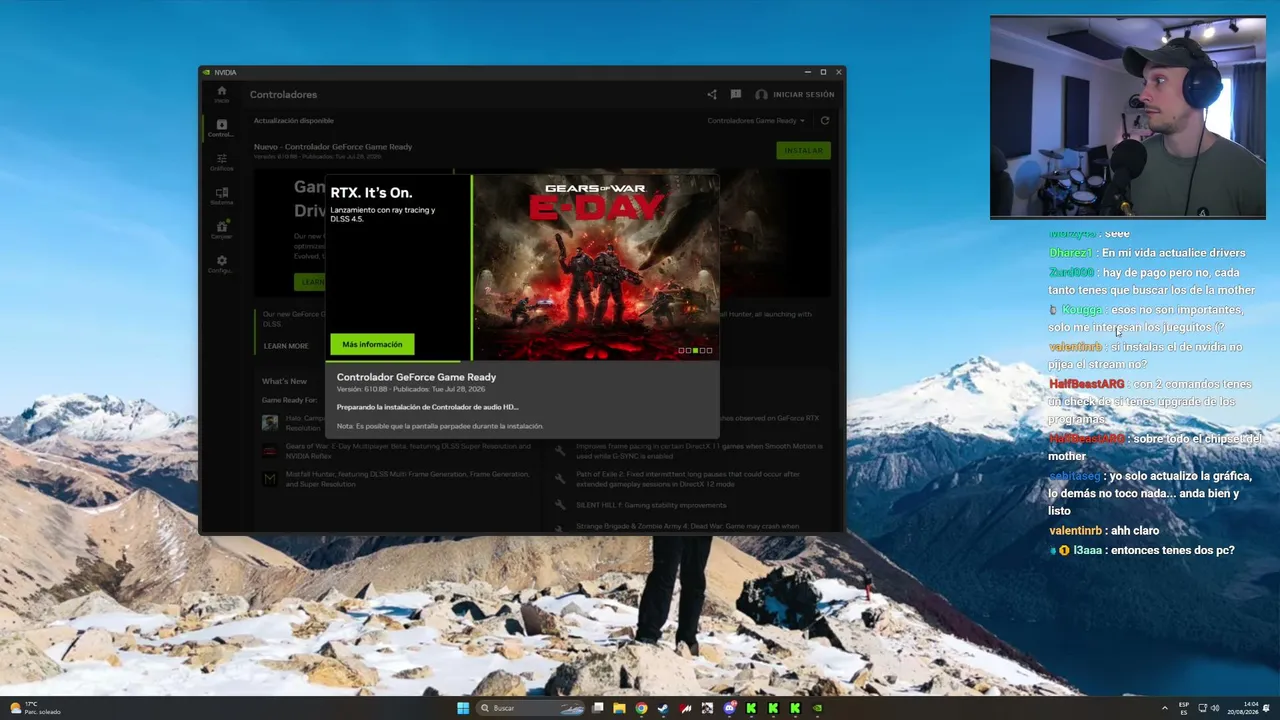Screen dimensions: 1280x720
Task: Click the share icon in NVIDIA header
Action: 712,94
